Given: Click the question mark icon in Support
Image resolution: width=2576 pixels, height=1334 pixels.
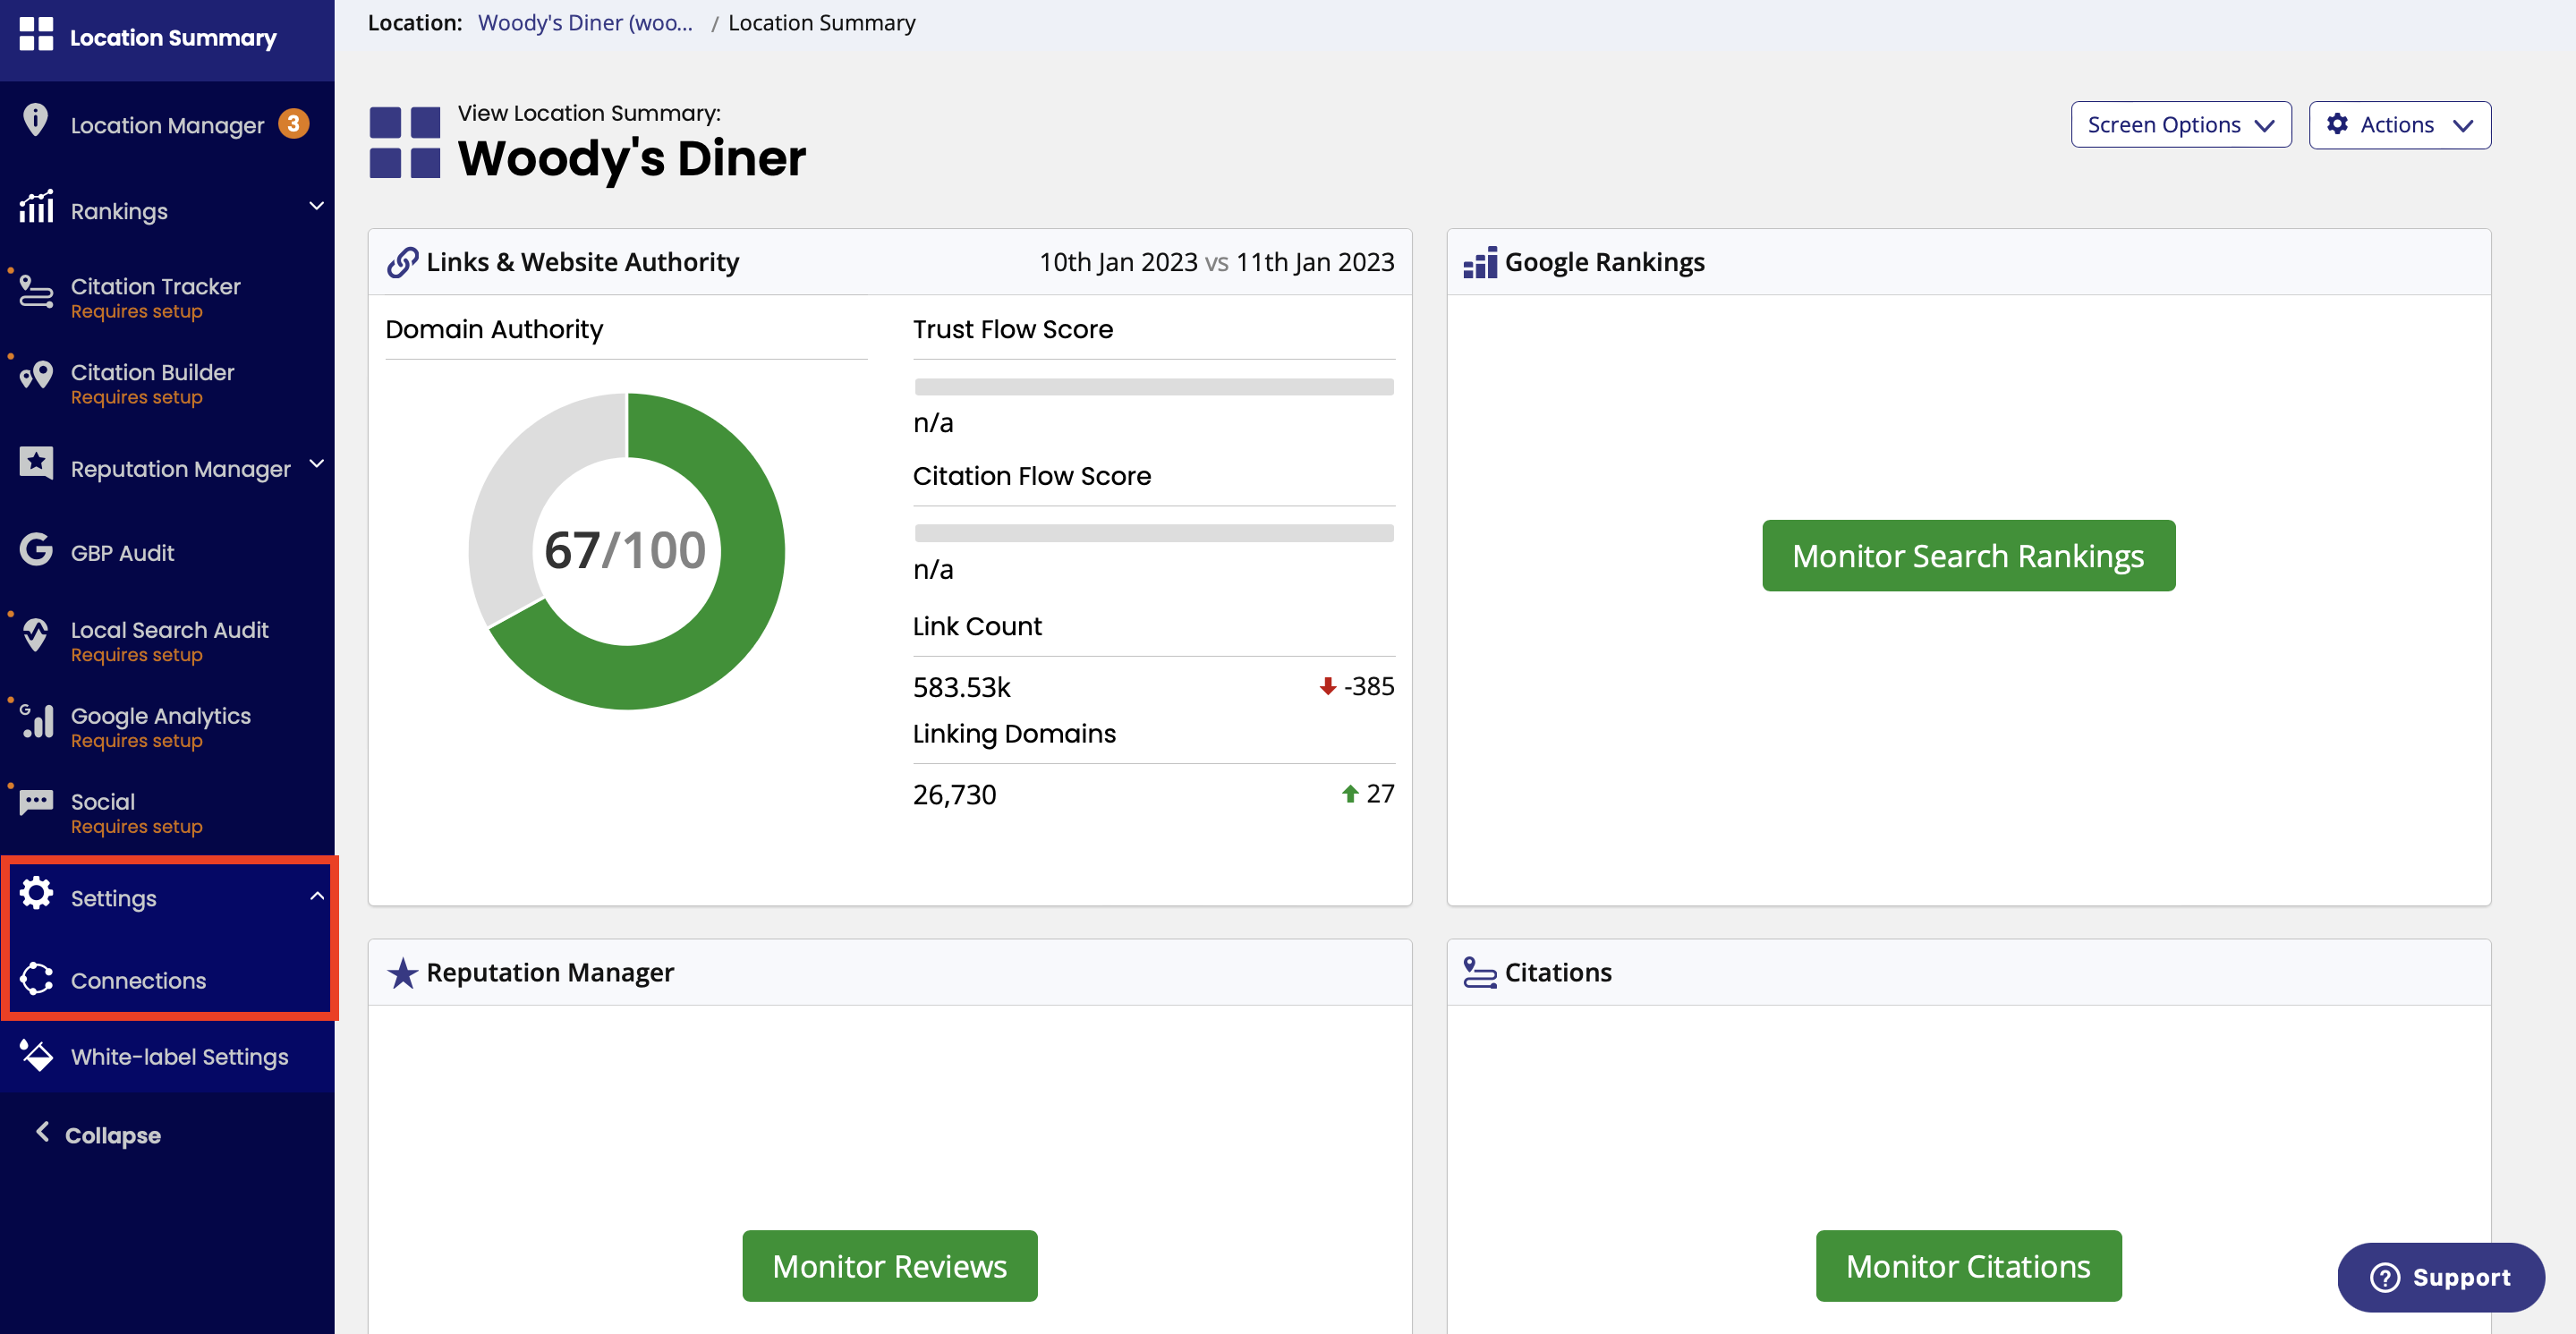Looking at the screenshot, I should pyautogui.click(x=2385, y=1277).
